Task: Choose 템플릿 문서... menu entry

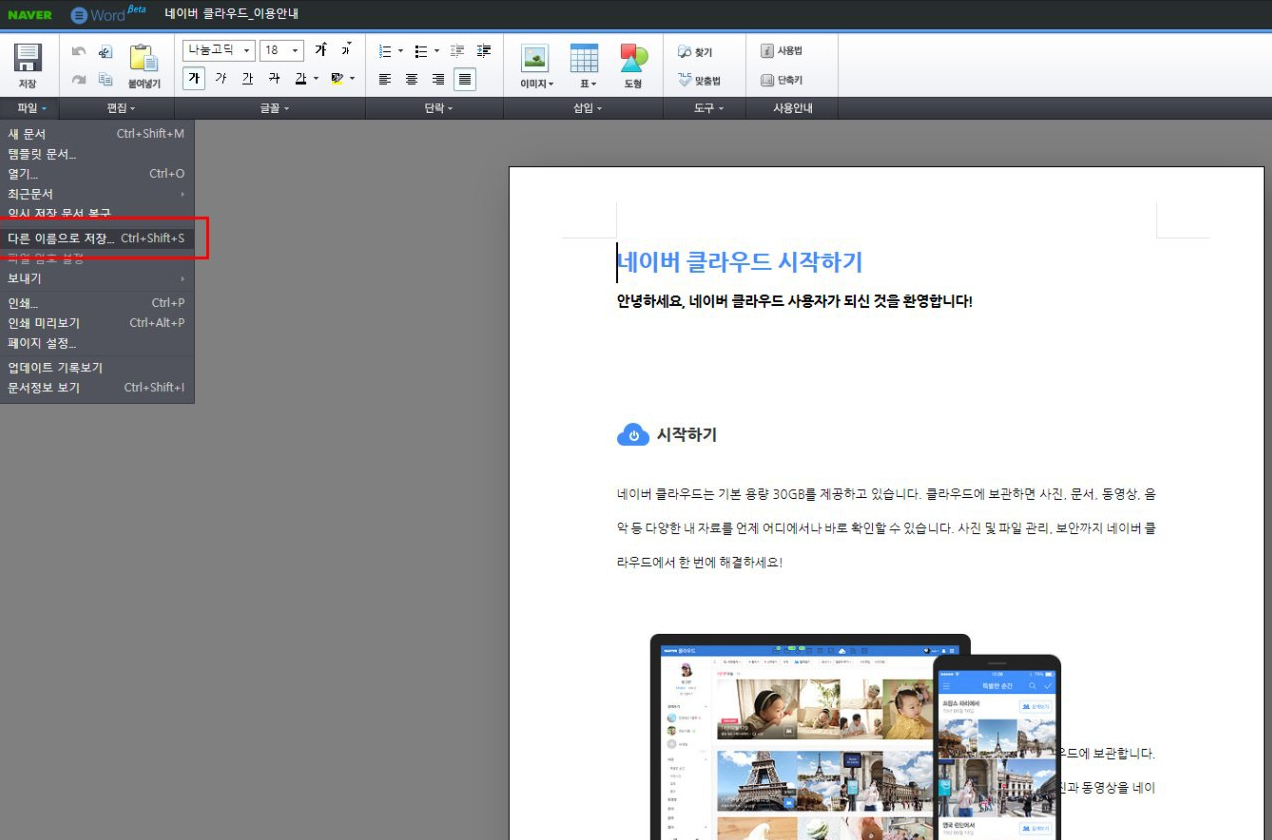Action: click(x=97, y=153)
